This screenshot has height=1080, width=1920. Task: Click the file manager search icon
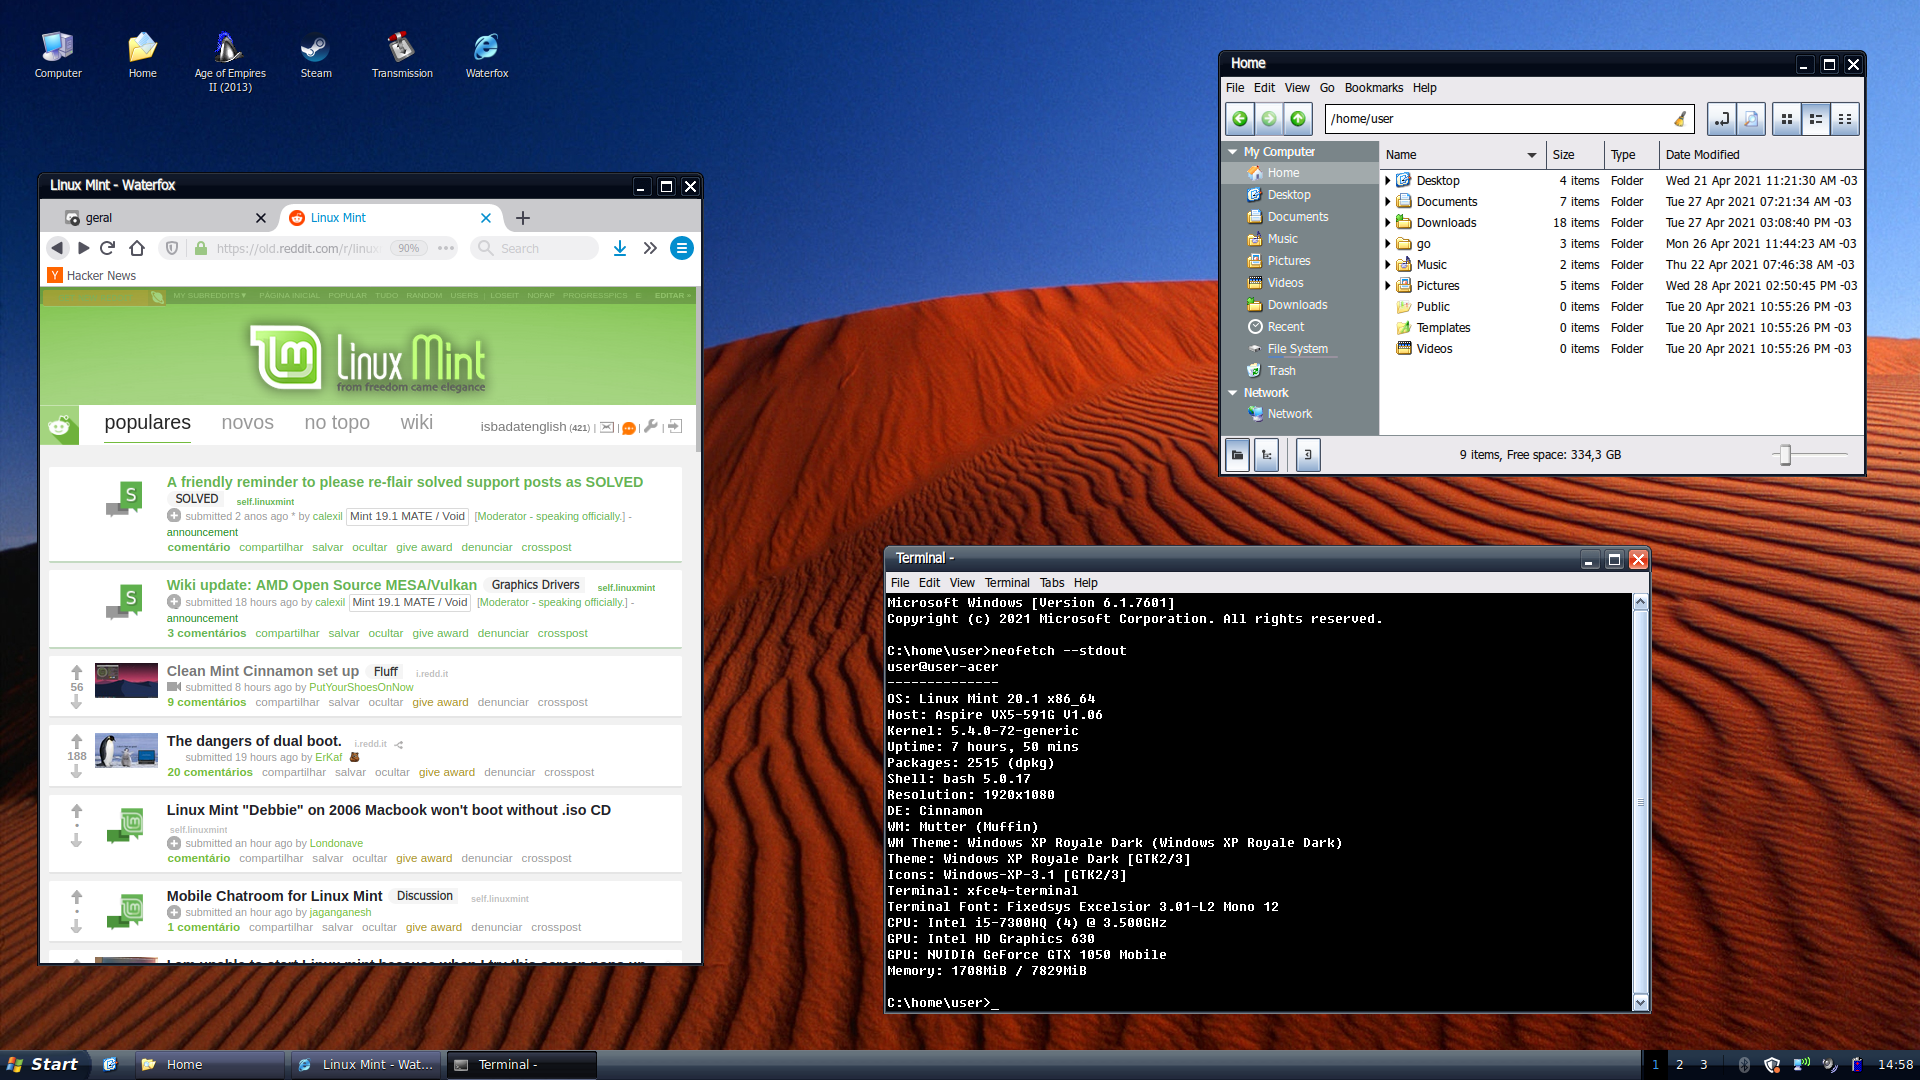[1751, 119]
